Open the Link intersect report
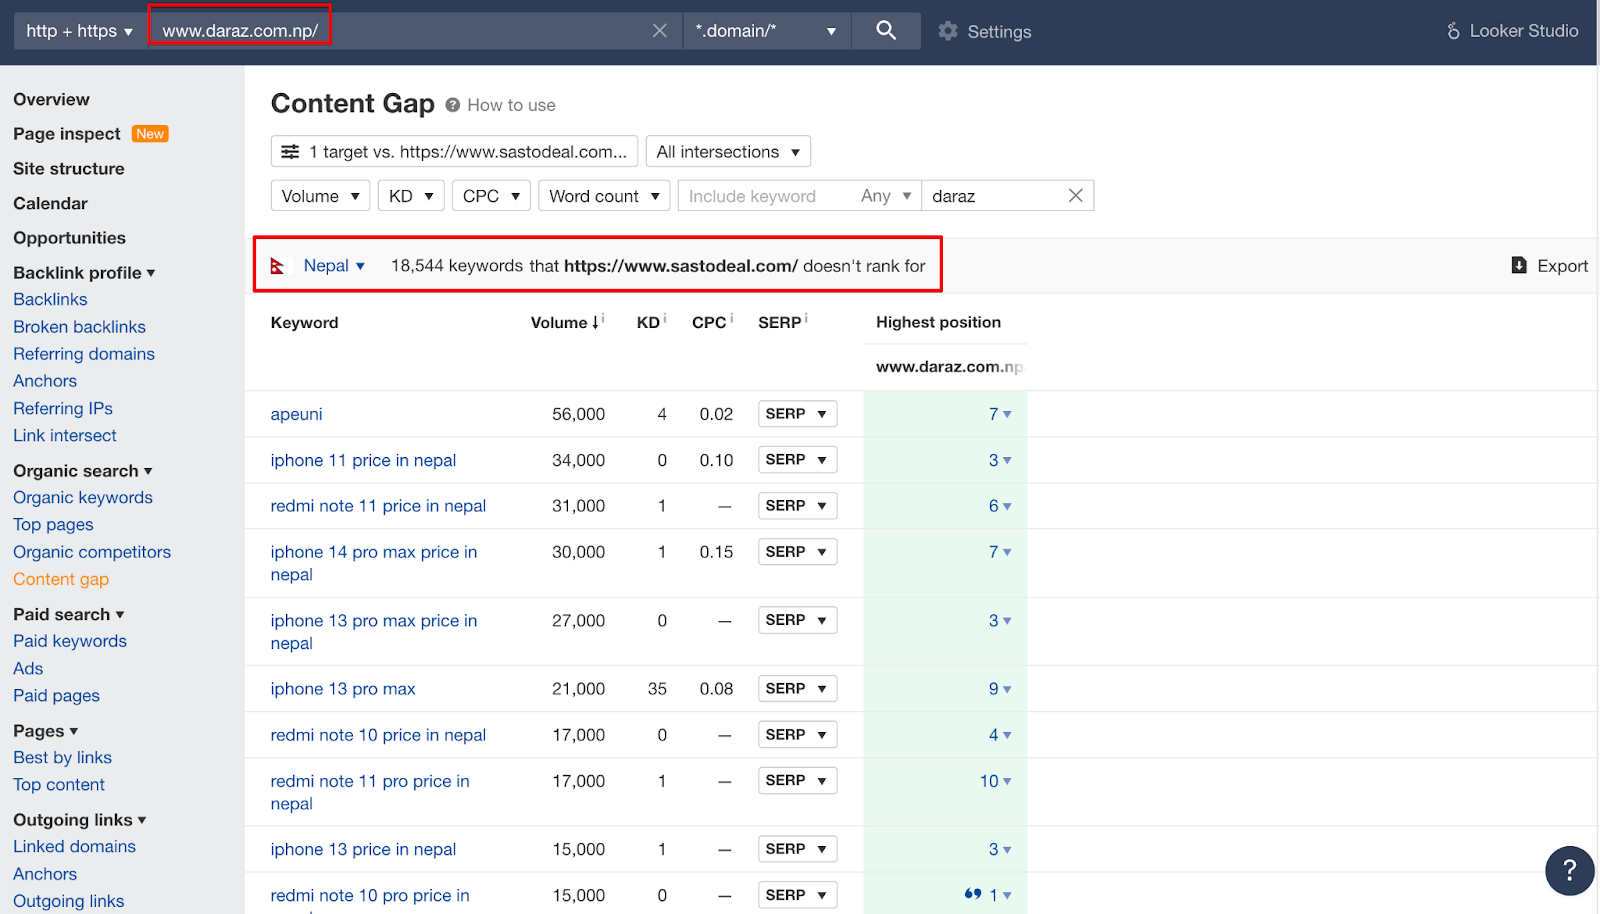This screenshot has height=914, width=1600. [65, 436]
